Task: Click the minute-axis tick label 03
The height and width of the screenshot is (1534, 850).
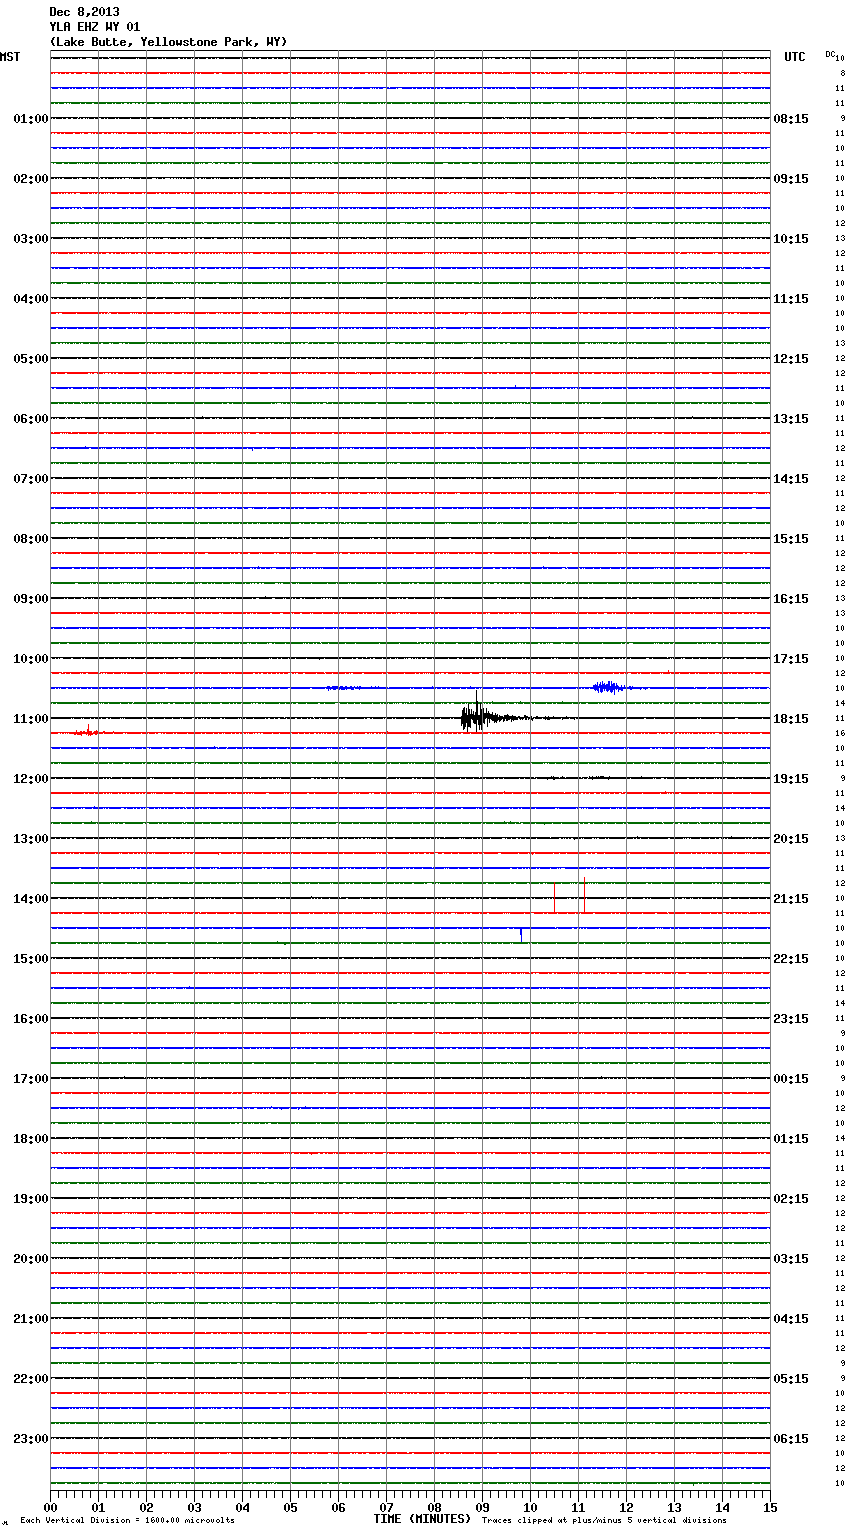Action: [194, 1508]
